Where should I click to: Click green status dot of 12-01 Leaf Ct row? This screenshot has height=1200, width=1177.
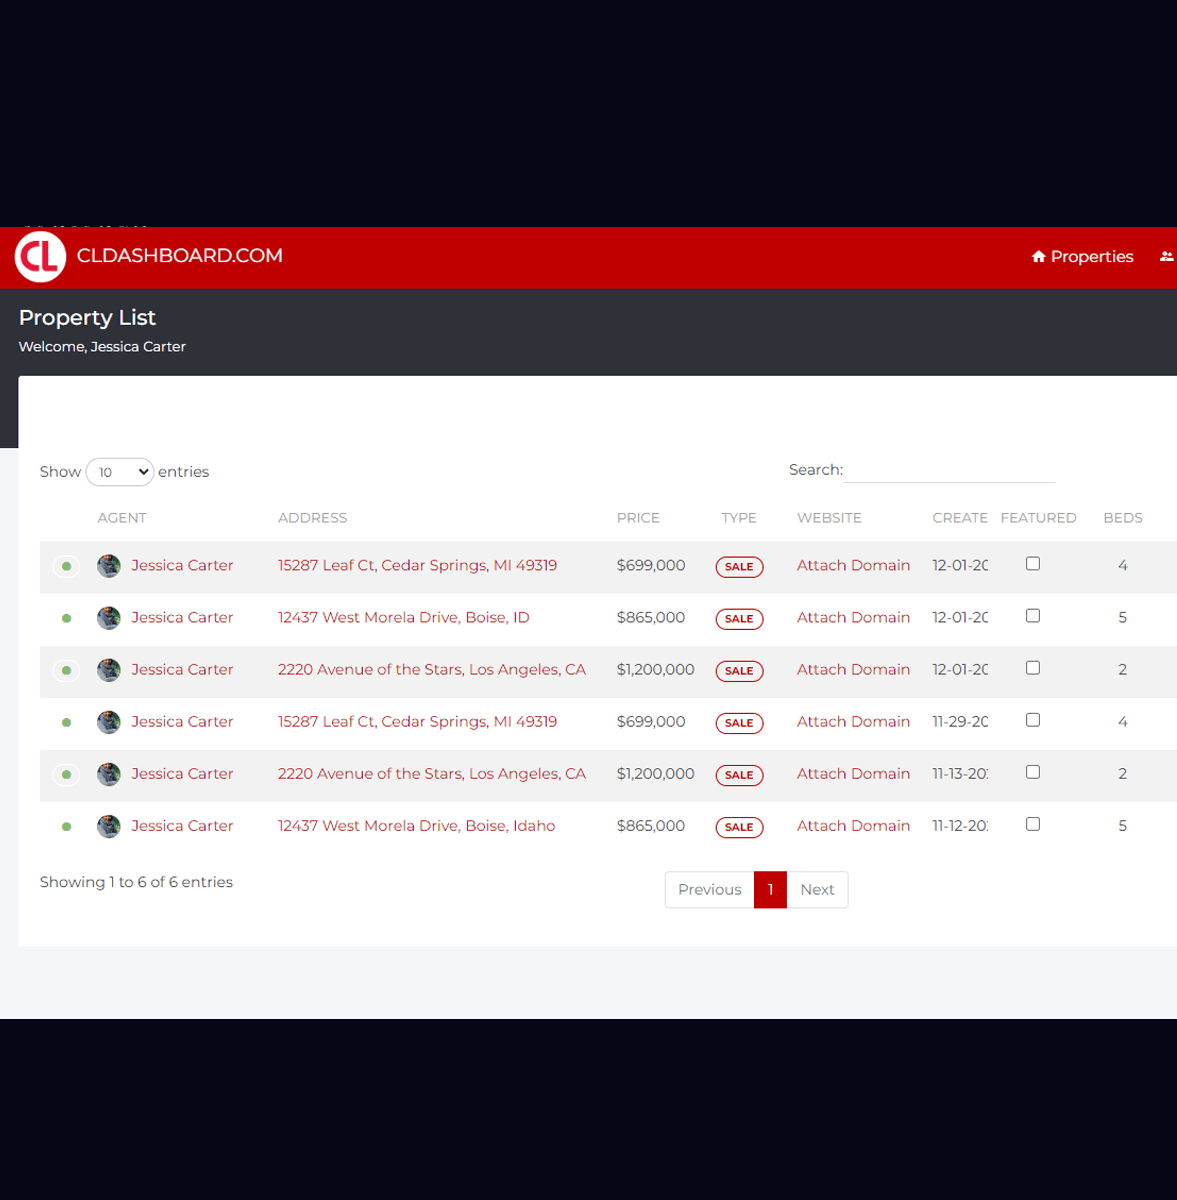point(66,566)
